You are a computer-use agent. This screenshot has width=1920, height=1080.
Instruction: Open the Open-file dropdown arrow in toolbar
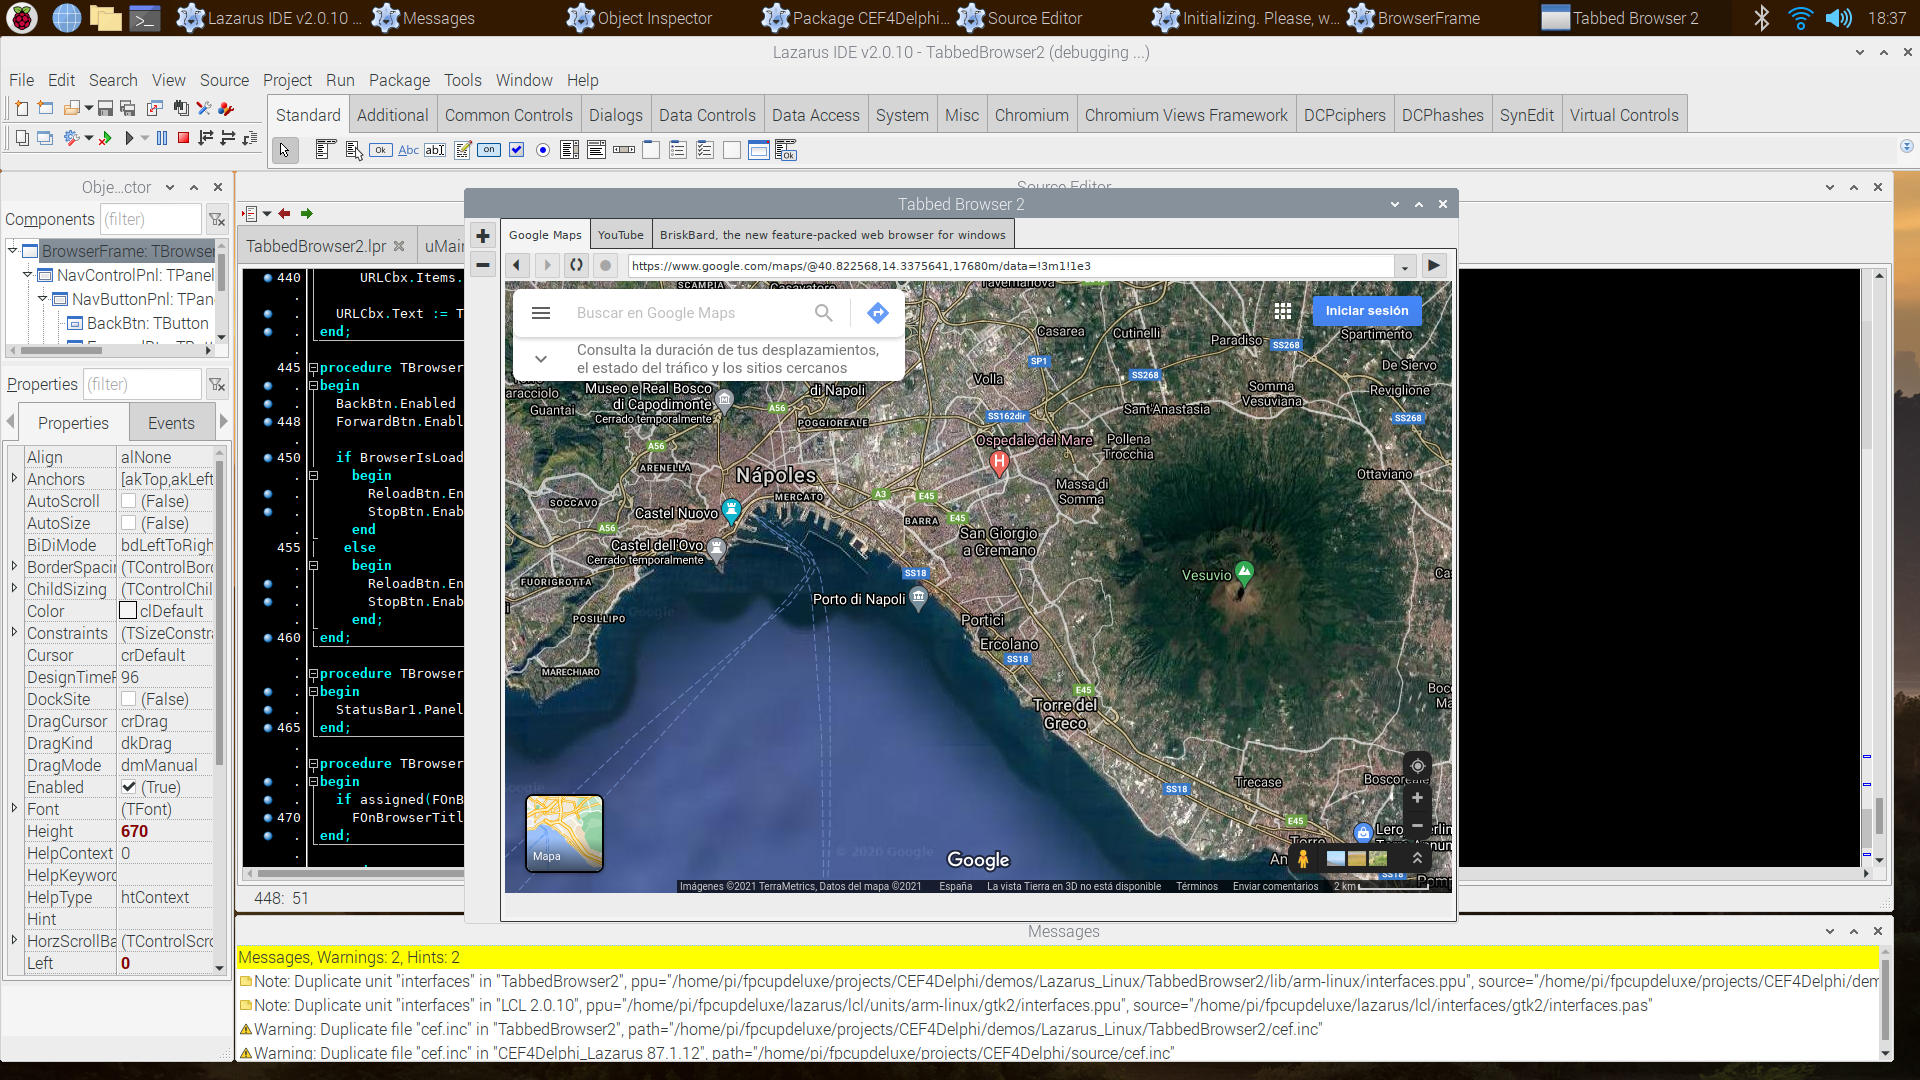pos(88,108)
